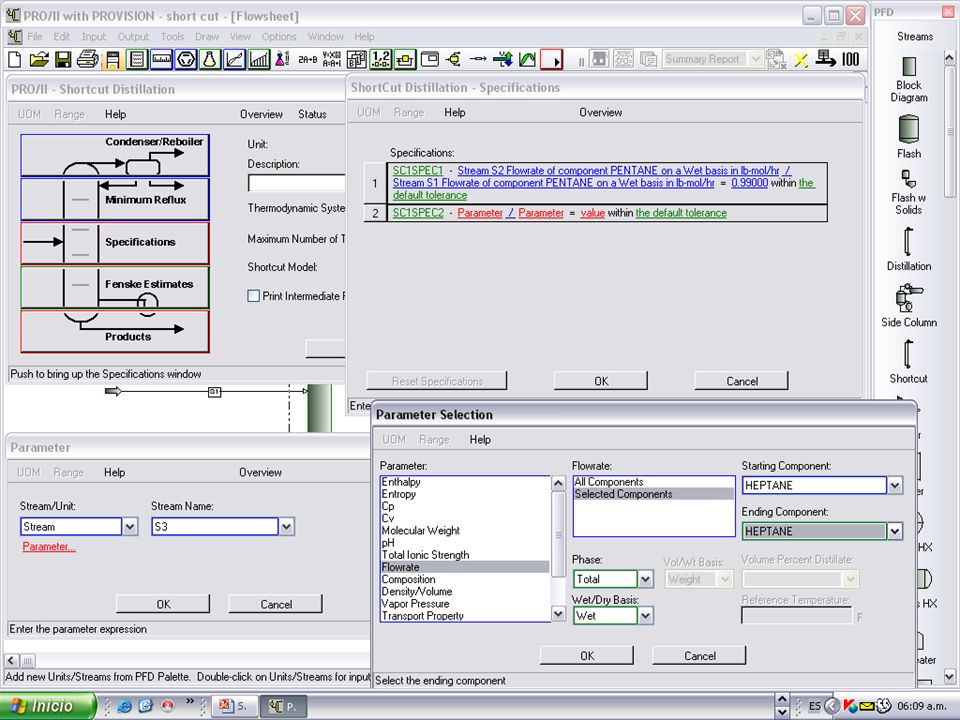Open Condenser/Reboiler section of shortcut column
Screen dimensions: 960x720
(x=114, y=156)
